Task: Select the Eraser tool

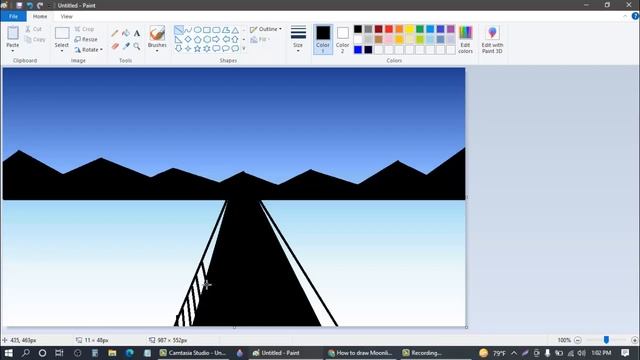Action: 115,46
